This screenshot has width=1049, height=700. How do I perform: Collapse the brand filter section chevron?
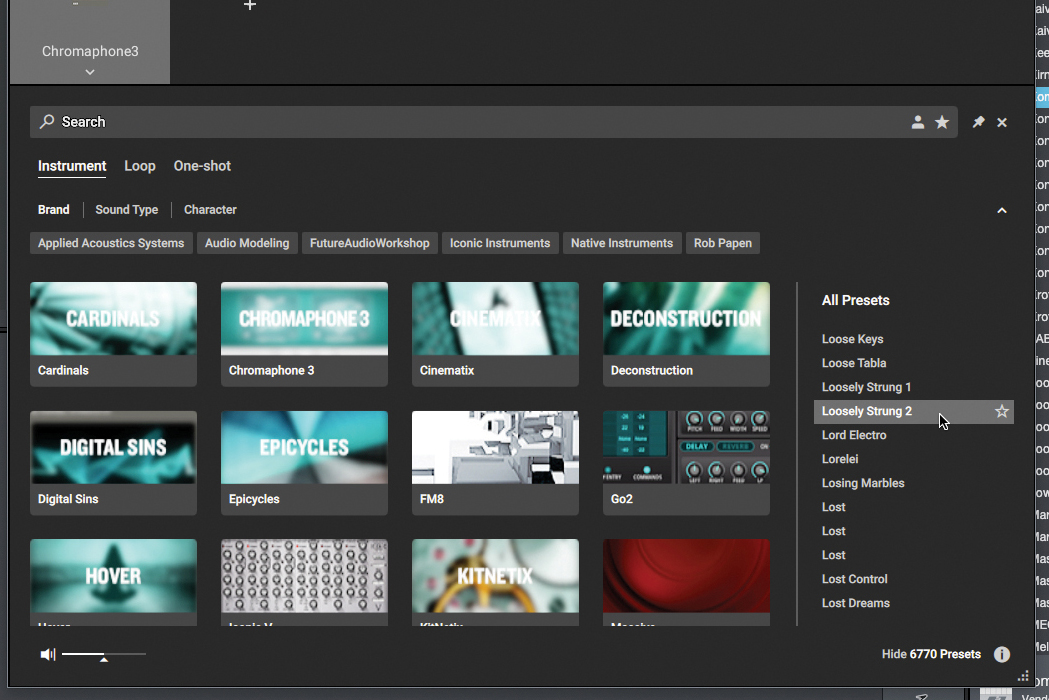(x=1002, y=210)
